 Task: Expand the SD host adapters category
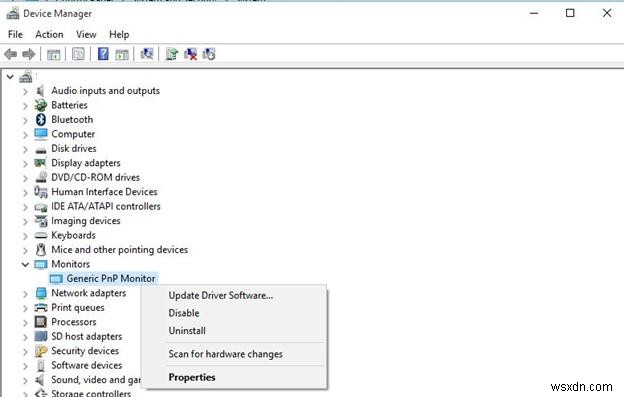[25, 337]
